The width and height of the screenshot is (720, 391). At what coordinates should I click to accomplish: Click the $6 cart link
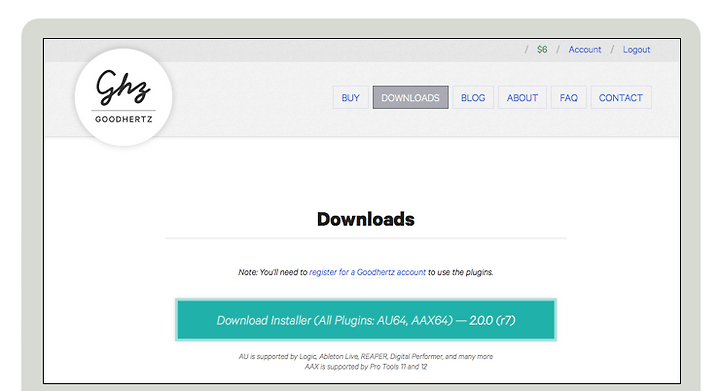click(542, 50)
